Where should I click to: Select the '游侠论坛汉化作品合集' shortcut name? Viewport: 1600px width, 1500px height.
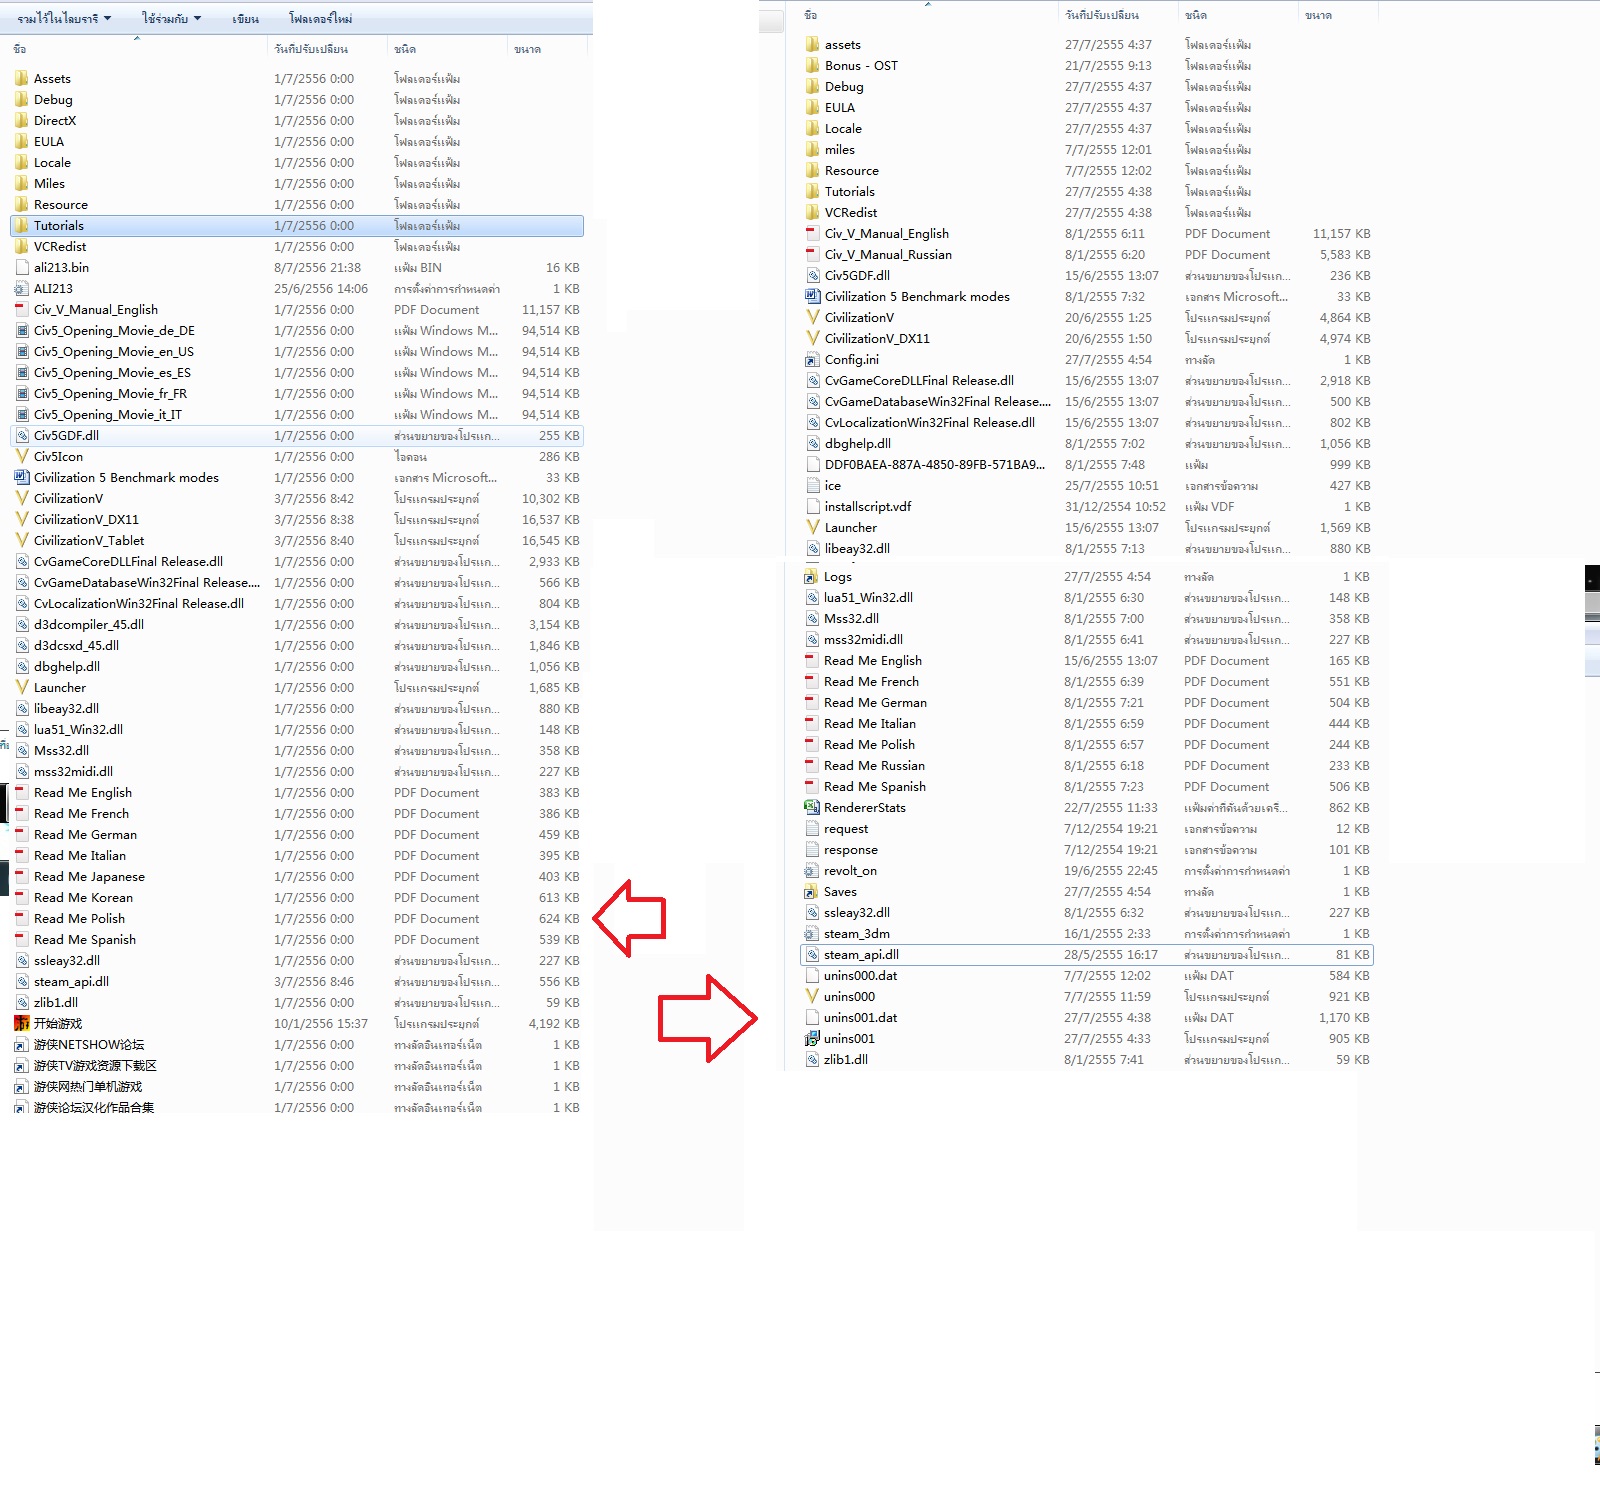(x=94, y=1107)
